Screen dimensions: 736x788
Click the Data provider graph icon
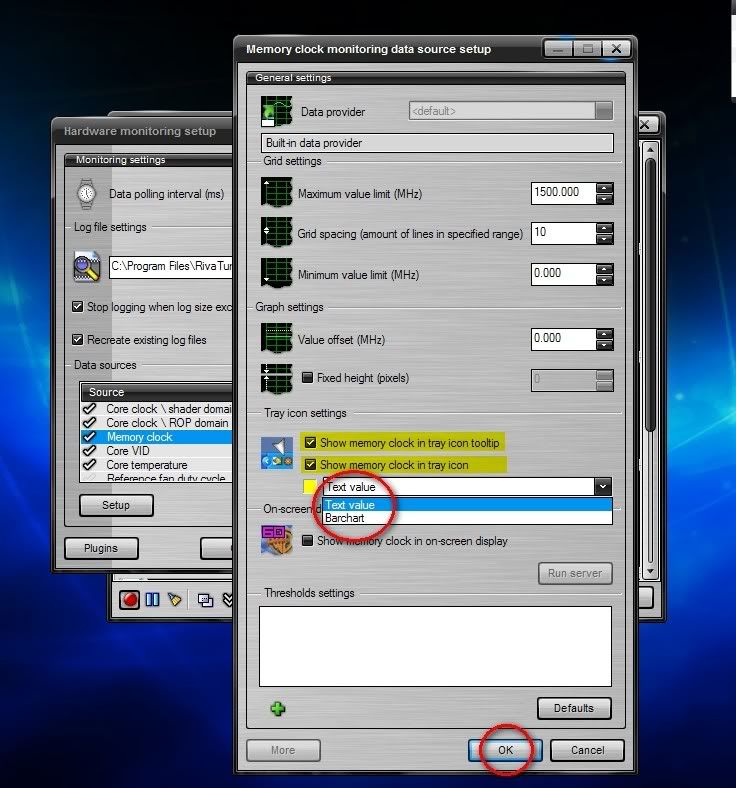tap(276, 111)
